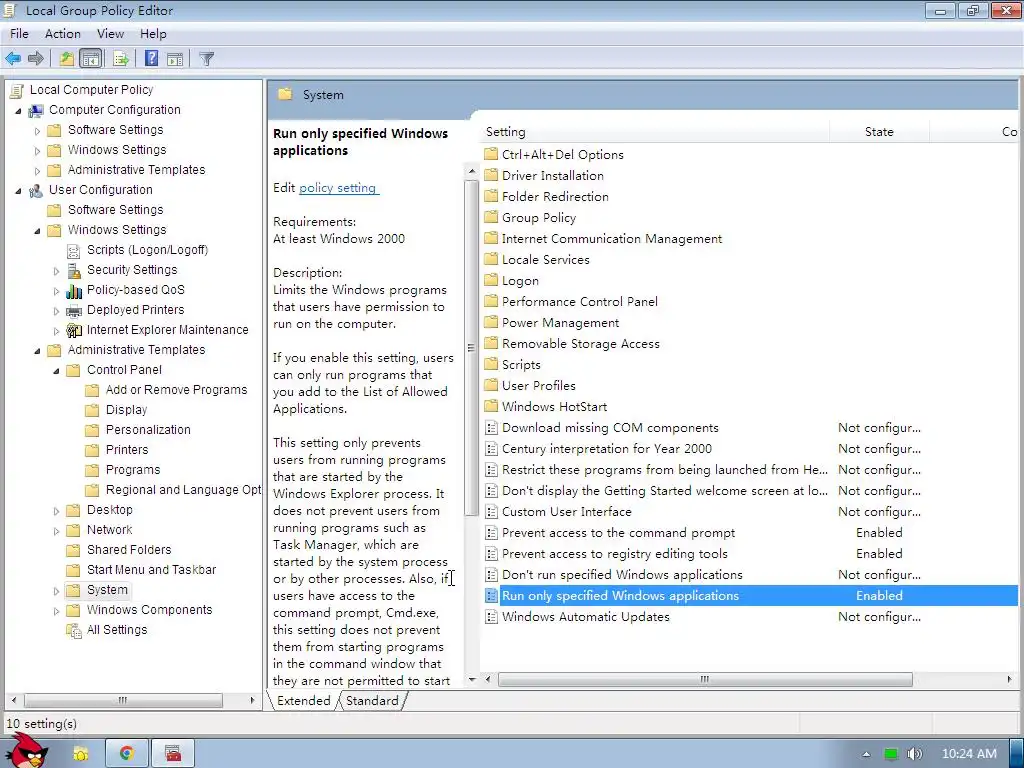1024x768 pixels.
Task: Switch to the Extended tab
Action: point(304,701)
